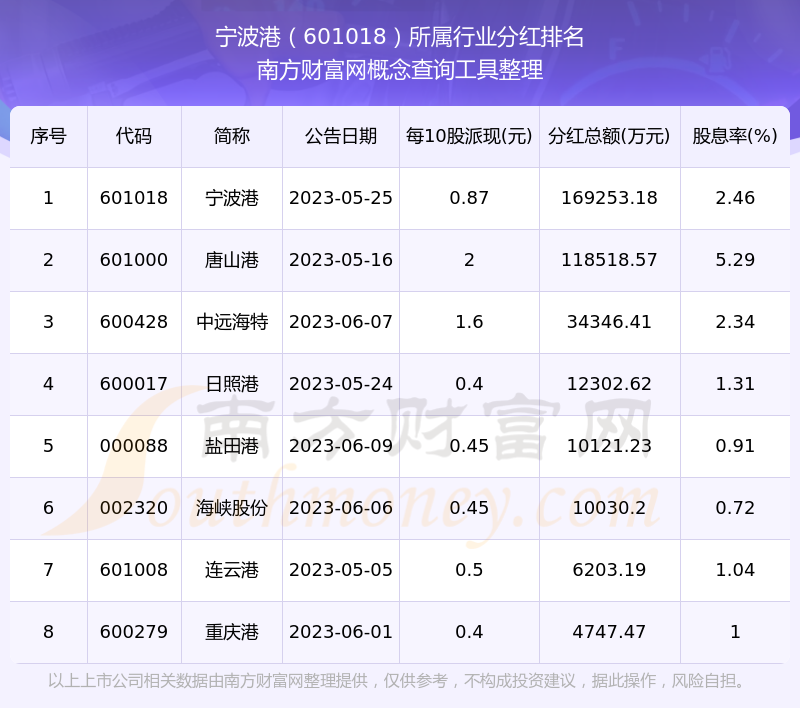Click date 2023-06-09
The image size is (800, 708).
pyautogui.click(x=341, y=446)
